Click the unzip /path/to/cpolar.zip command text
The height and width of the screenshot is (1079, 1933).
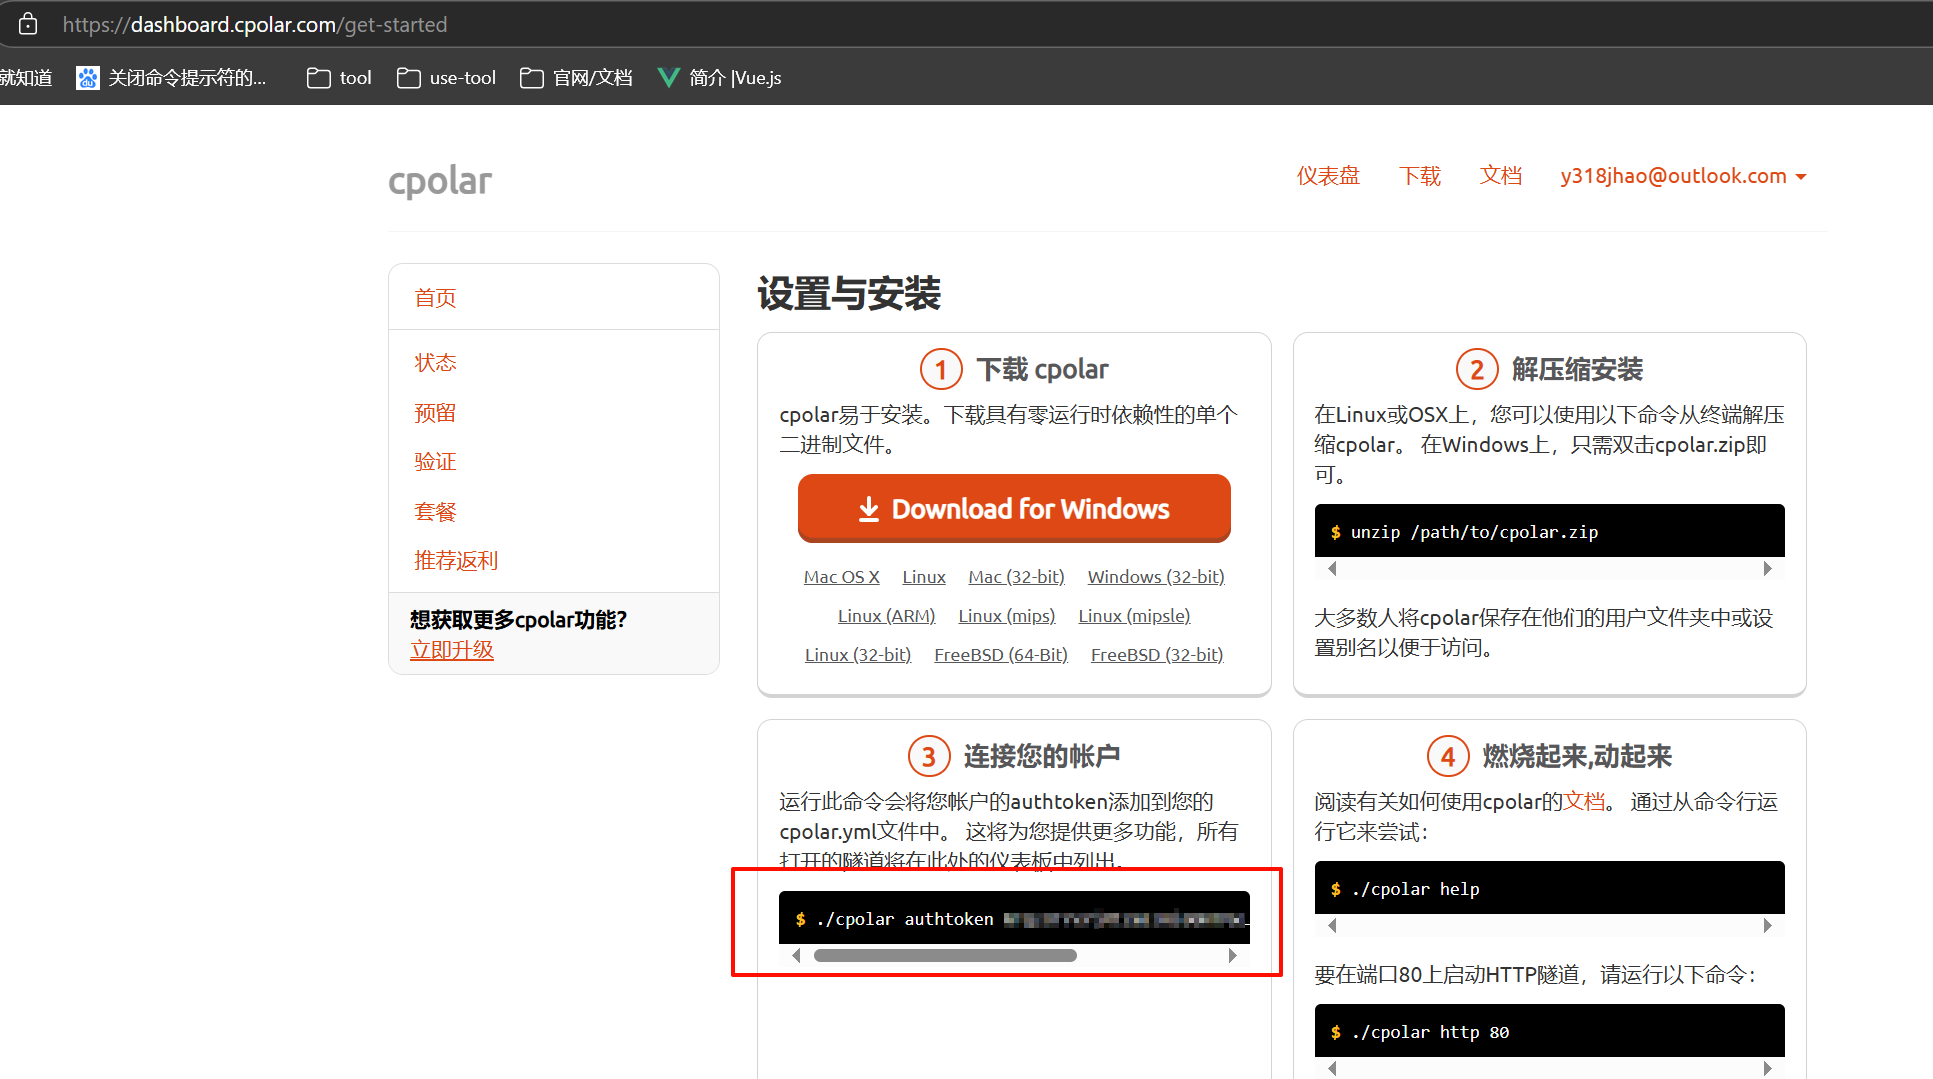point(1475,532)
